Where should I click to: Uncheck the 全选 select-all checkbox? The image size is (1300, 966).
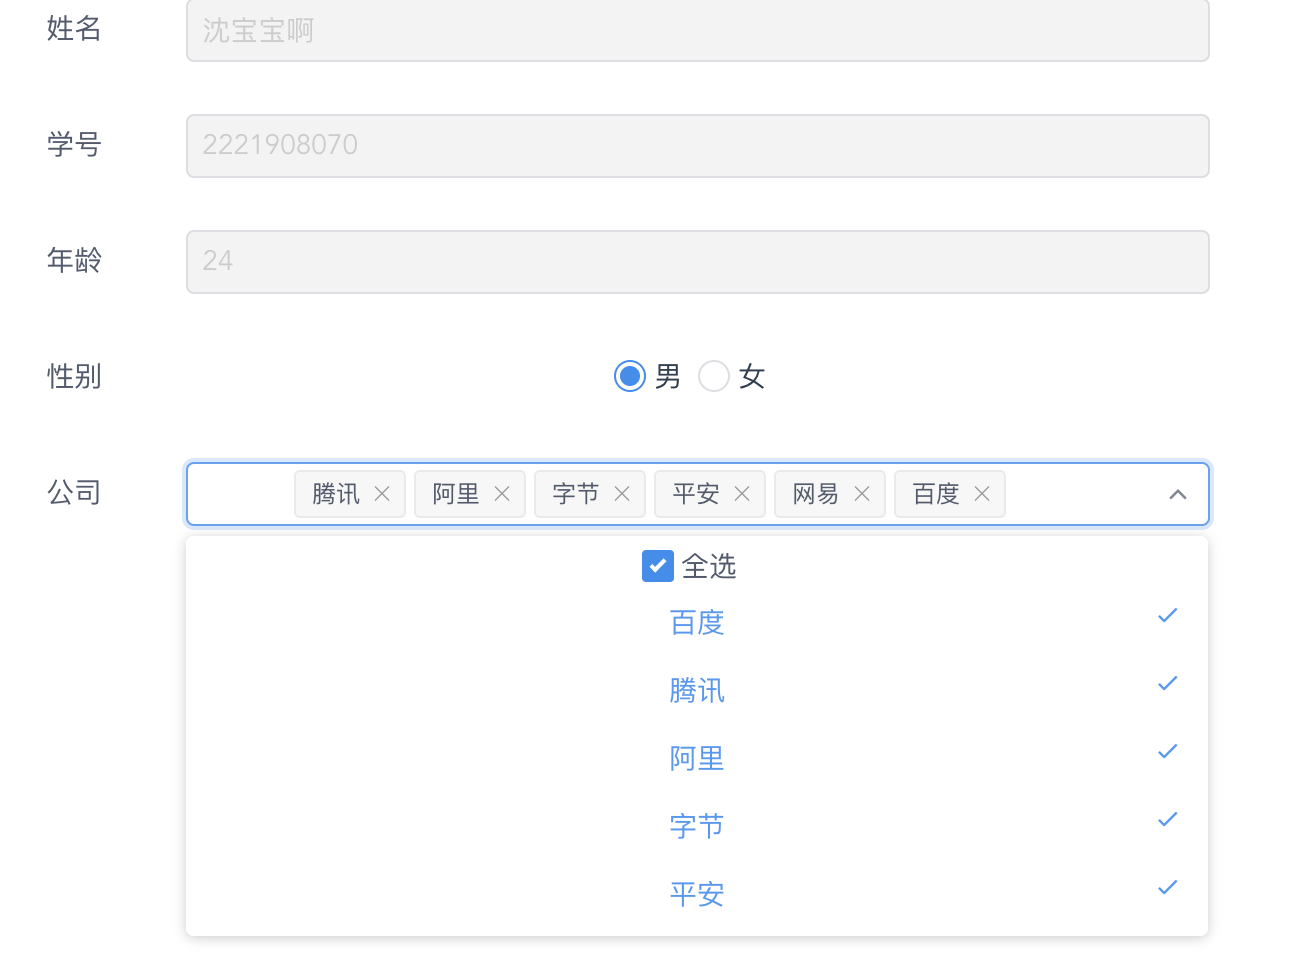tap(657, 565)
